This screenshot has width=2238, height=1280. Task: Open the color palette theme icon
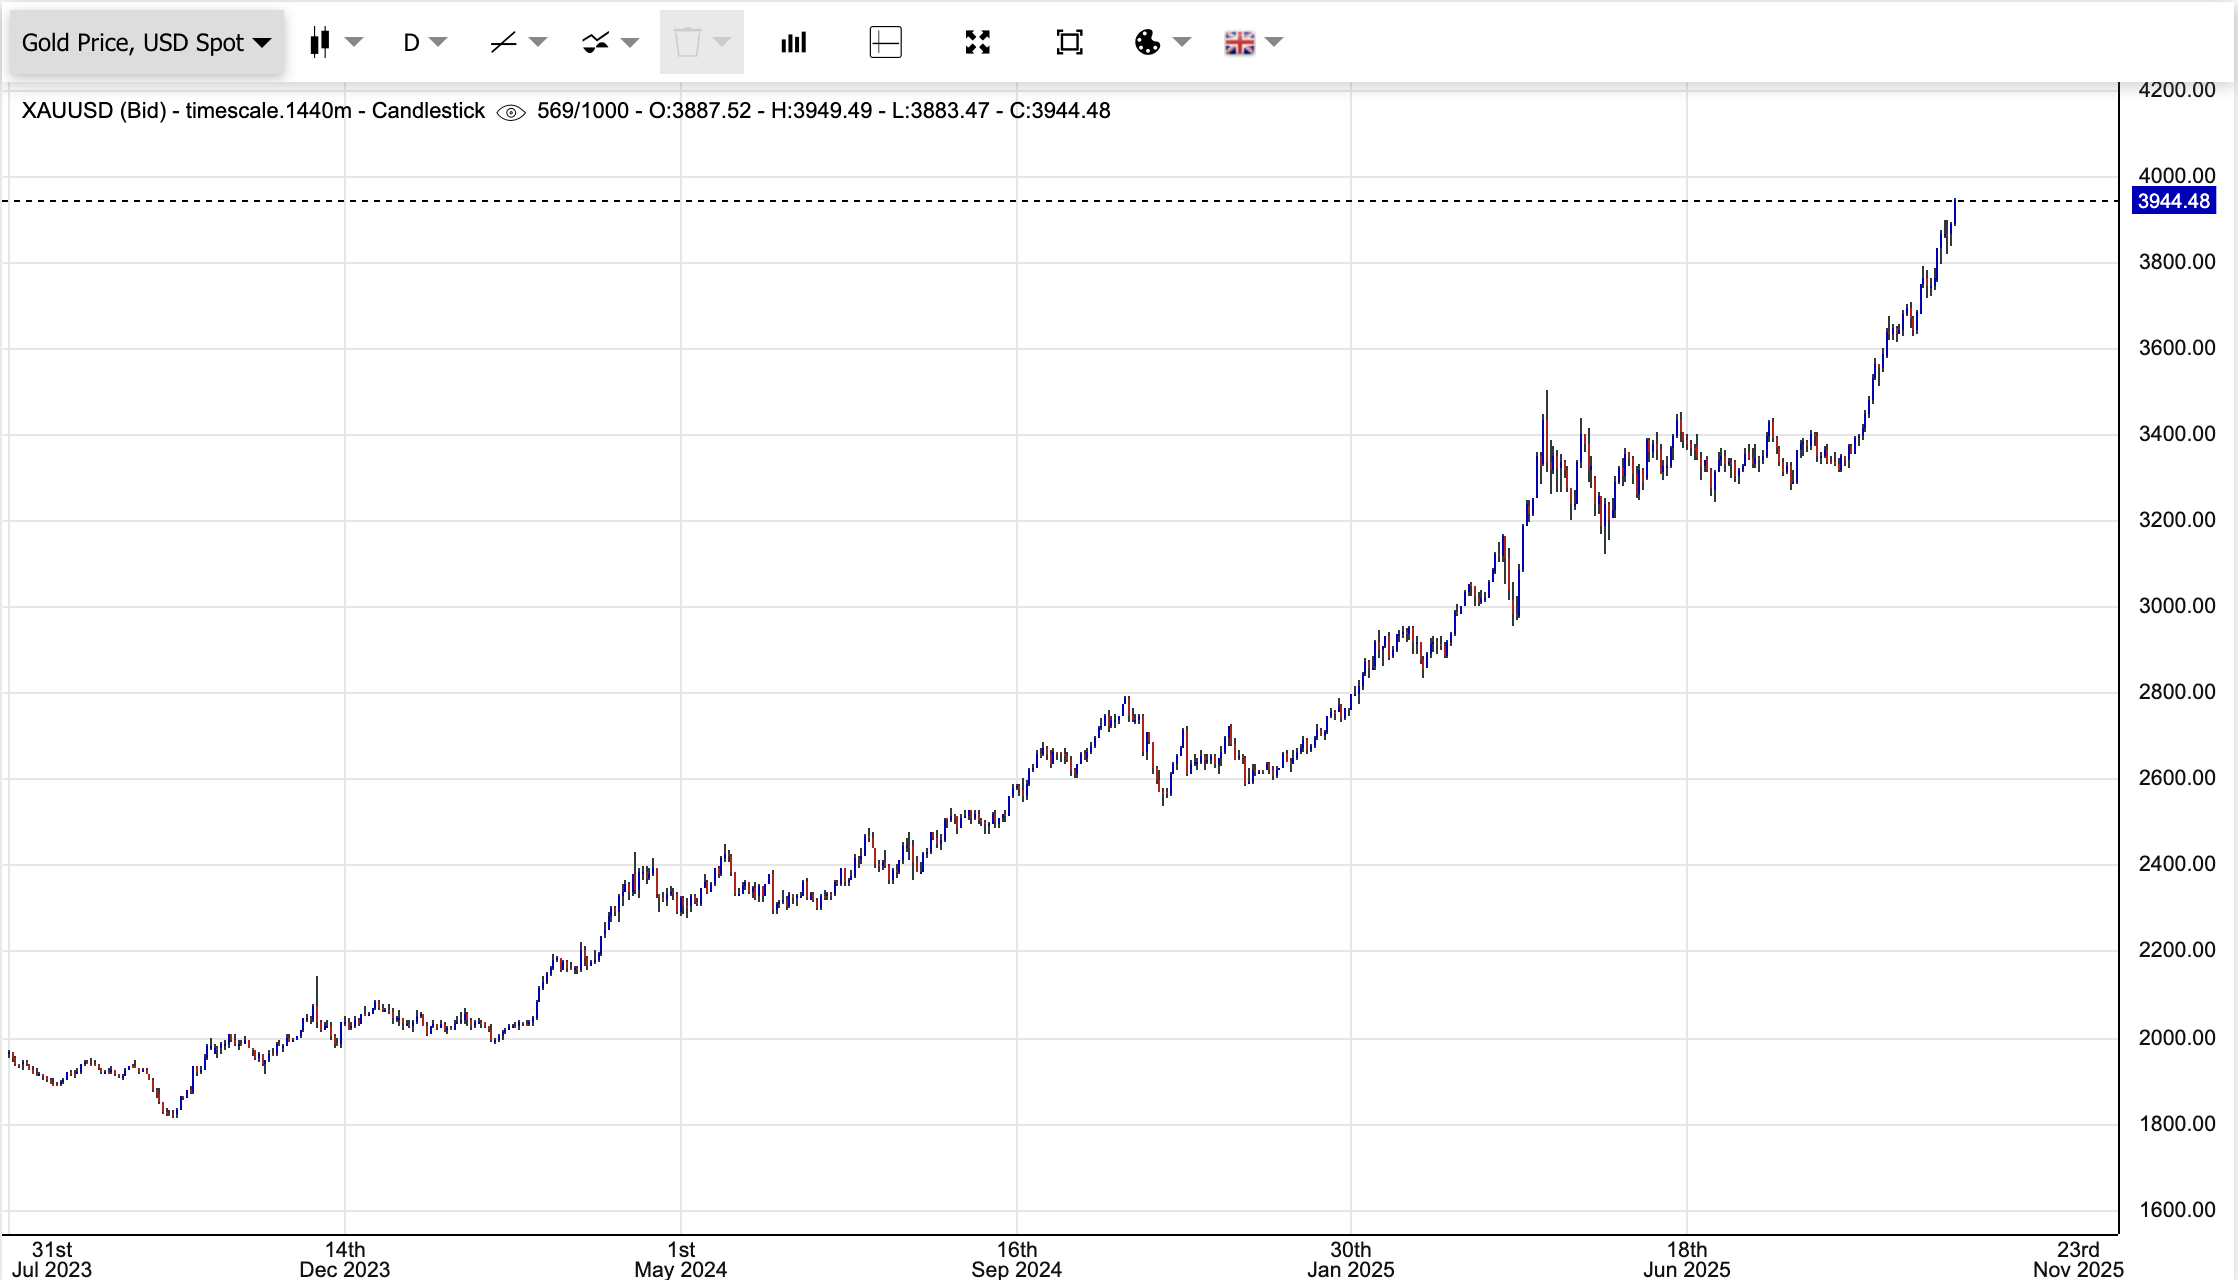click(x=1148, y=42)
